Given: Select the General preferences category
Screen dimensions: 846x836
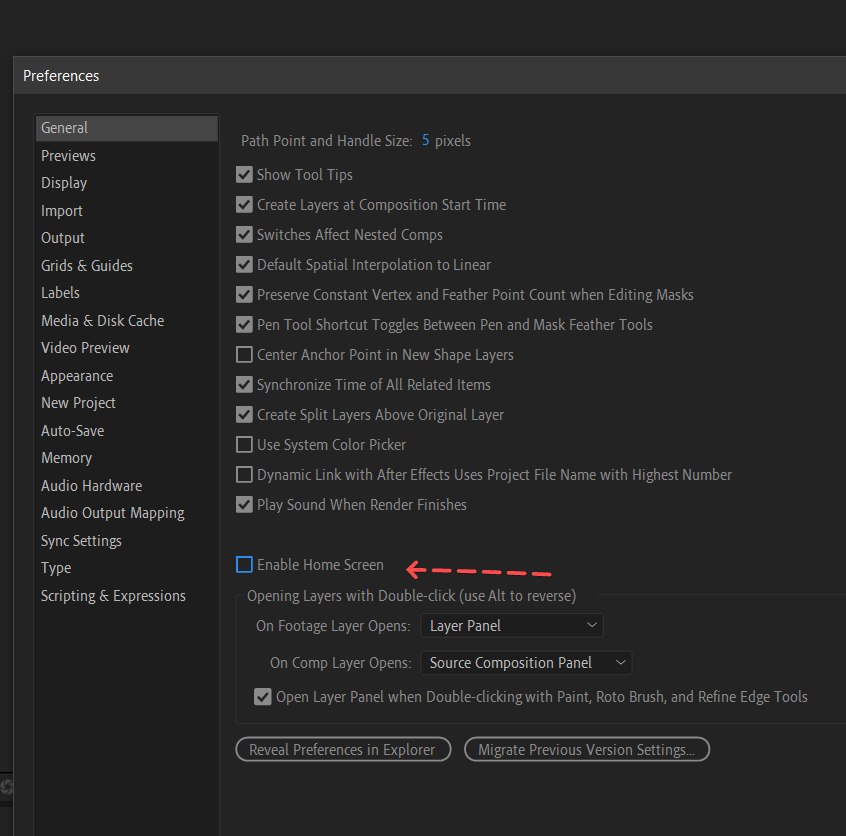Looking at the screenshot, I should tap(127, 128).
